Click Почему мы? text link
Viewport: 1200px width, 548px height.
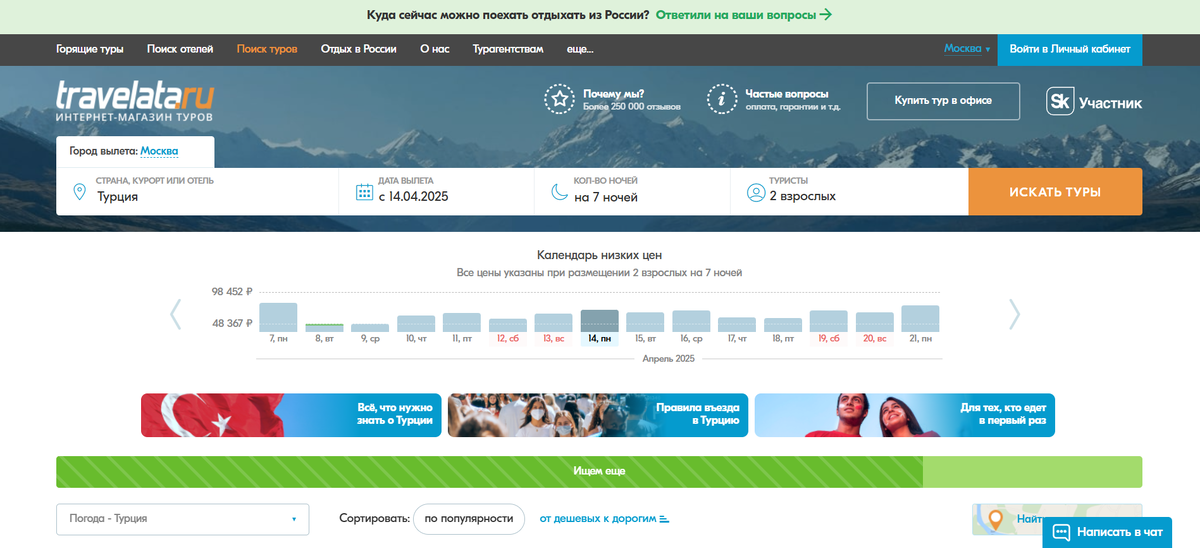614,93
